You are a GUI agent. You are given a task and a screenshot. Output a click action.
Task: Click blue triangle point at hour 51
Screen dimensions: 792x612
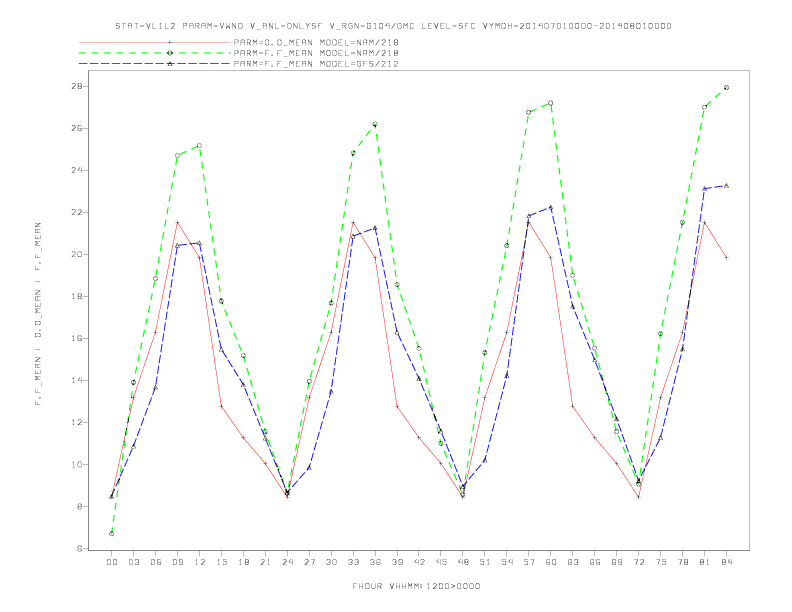(x=485, y=460)
